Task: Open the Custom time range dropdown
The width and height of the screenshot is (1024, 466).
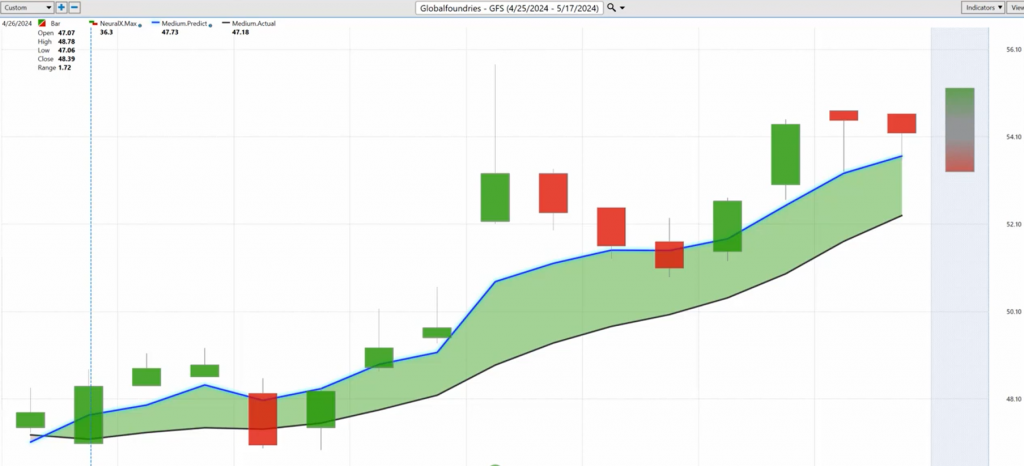Action: point(27,7)
